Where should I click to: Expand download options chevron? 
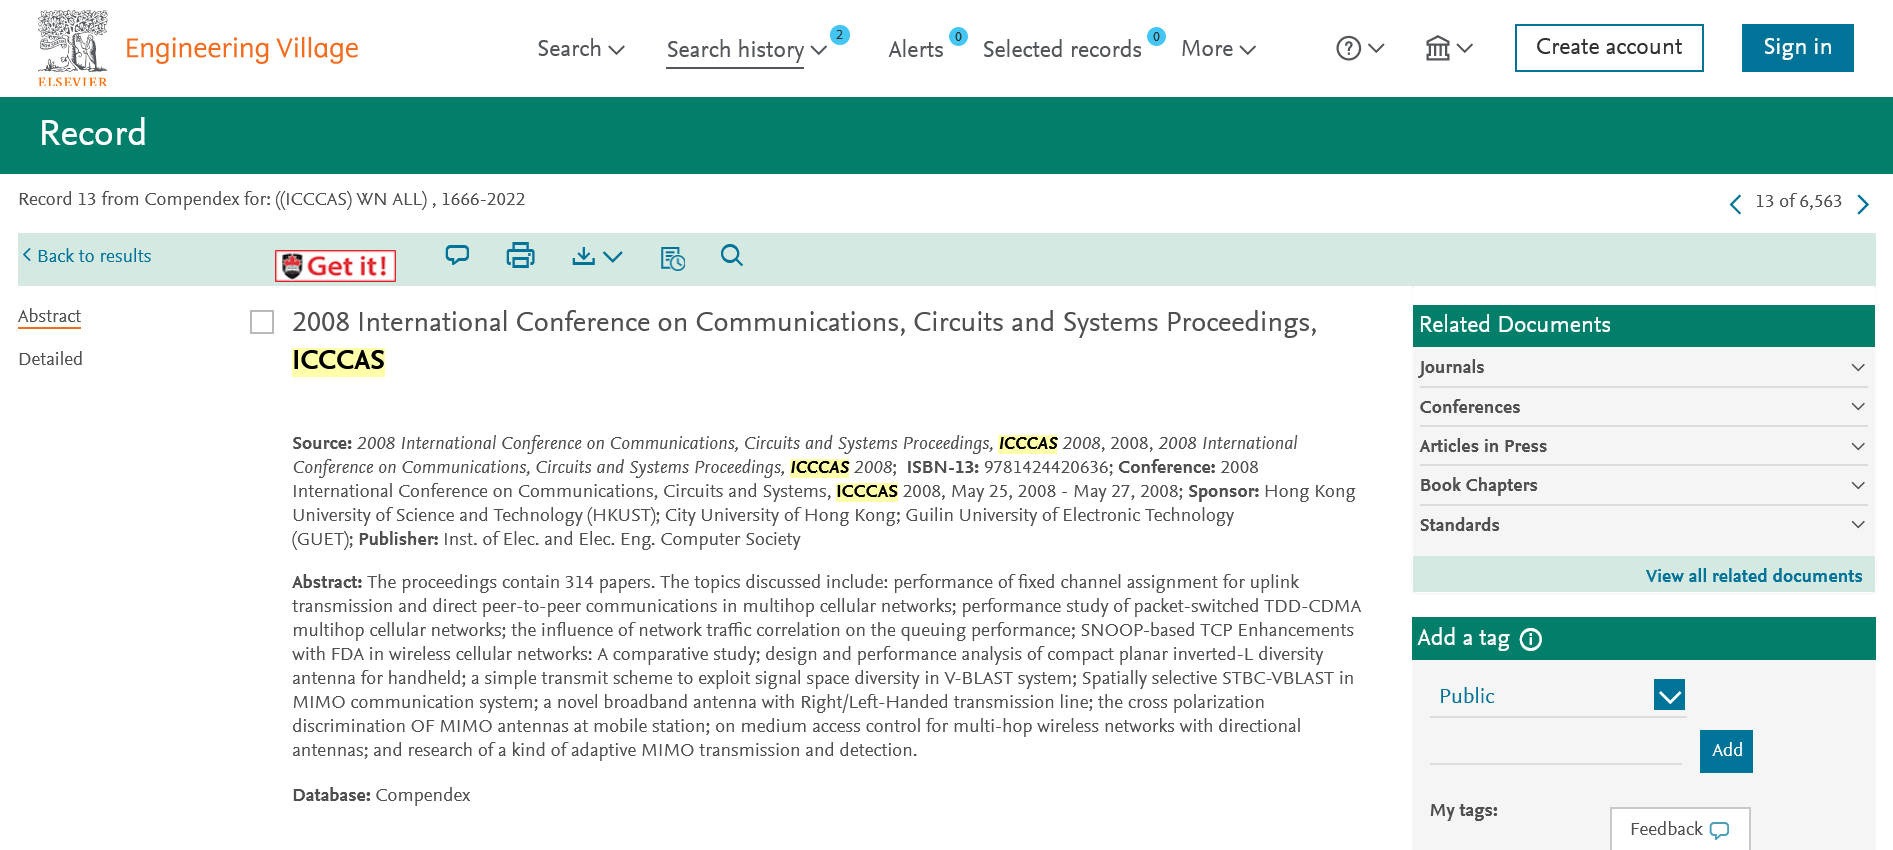(x=613, y=257)
